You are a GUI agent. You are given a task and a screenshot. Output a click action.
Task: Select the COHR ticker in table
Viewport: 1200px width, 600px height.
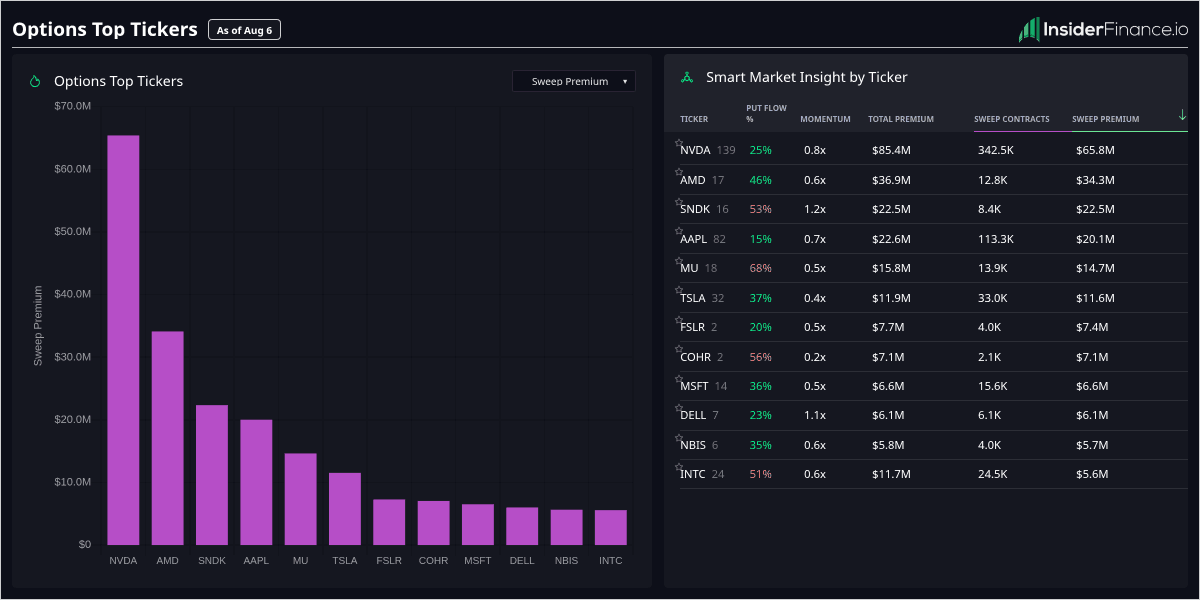[695, 356]
